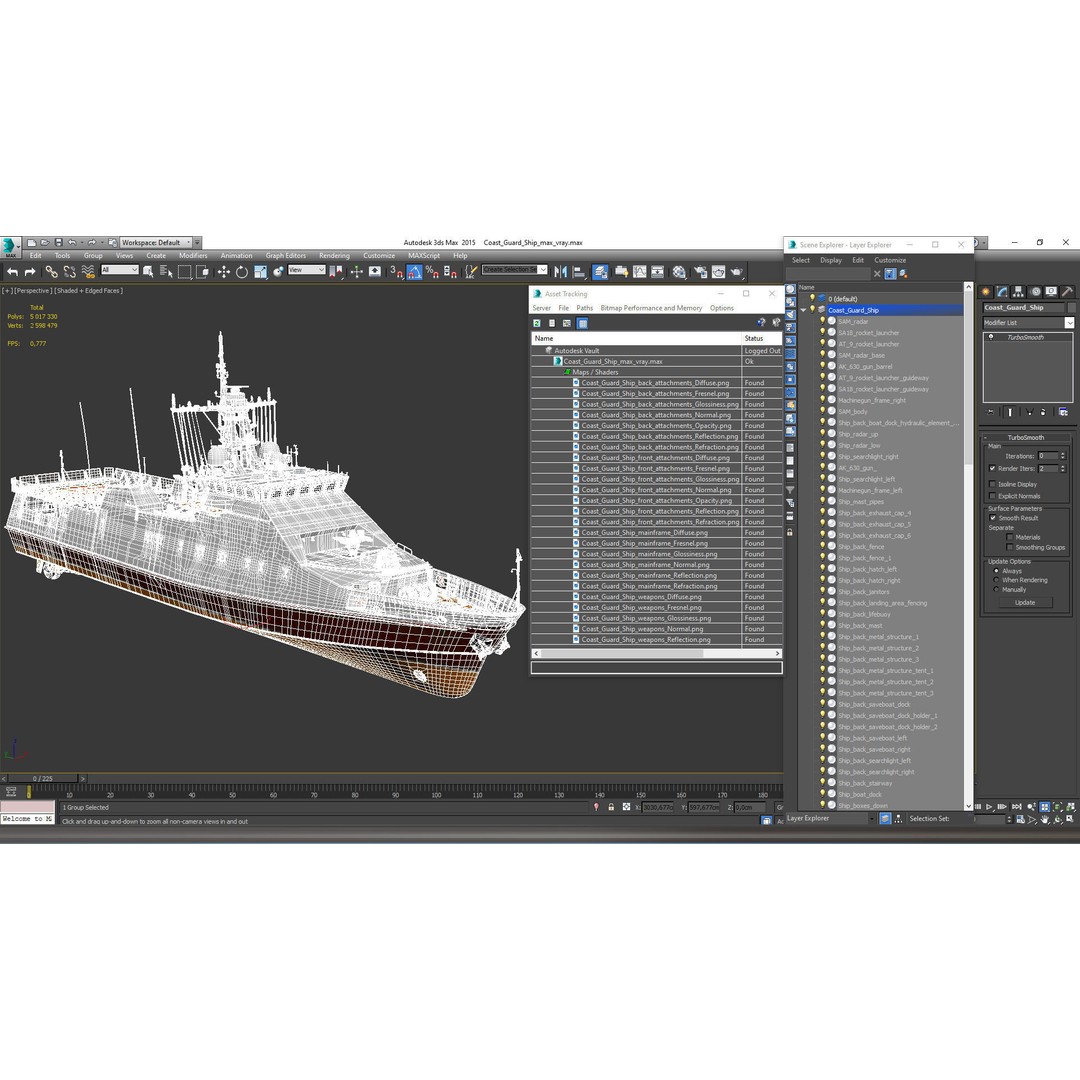
Task: Toggle the Smooth Result checkbox
Action: click(993, 518)
